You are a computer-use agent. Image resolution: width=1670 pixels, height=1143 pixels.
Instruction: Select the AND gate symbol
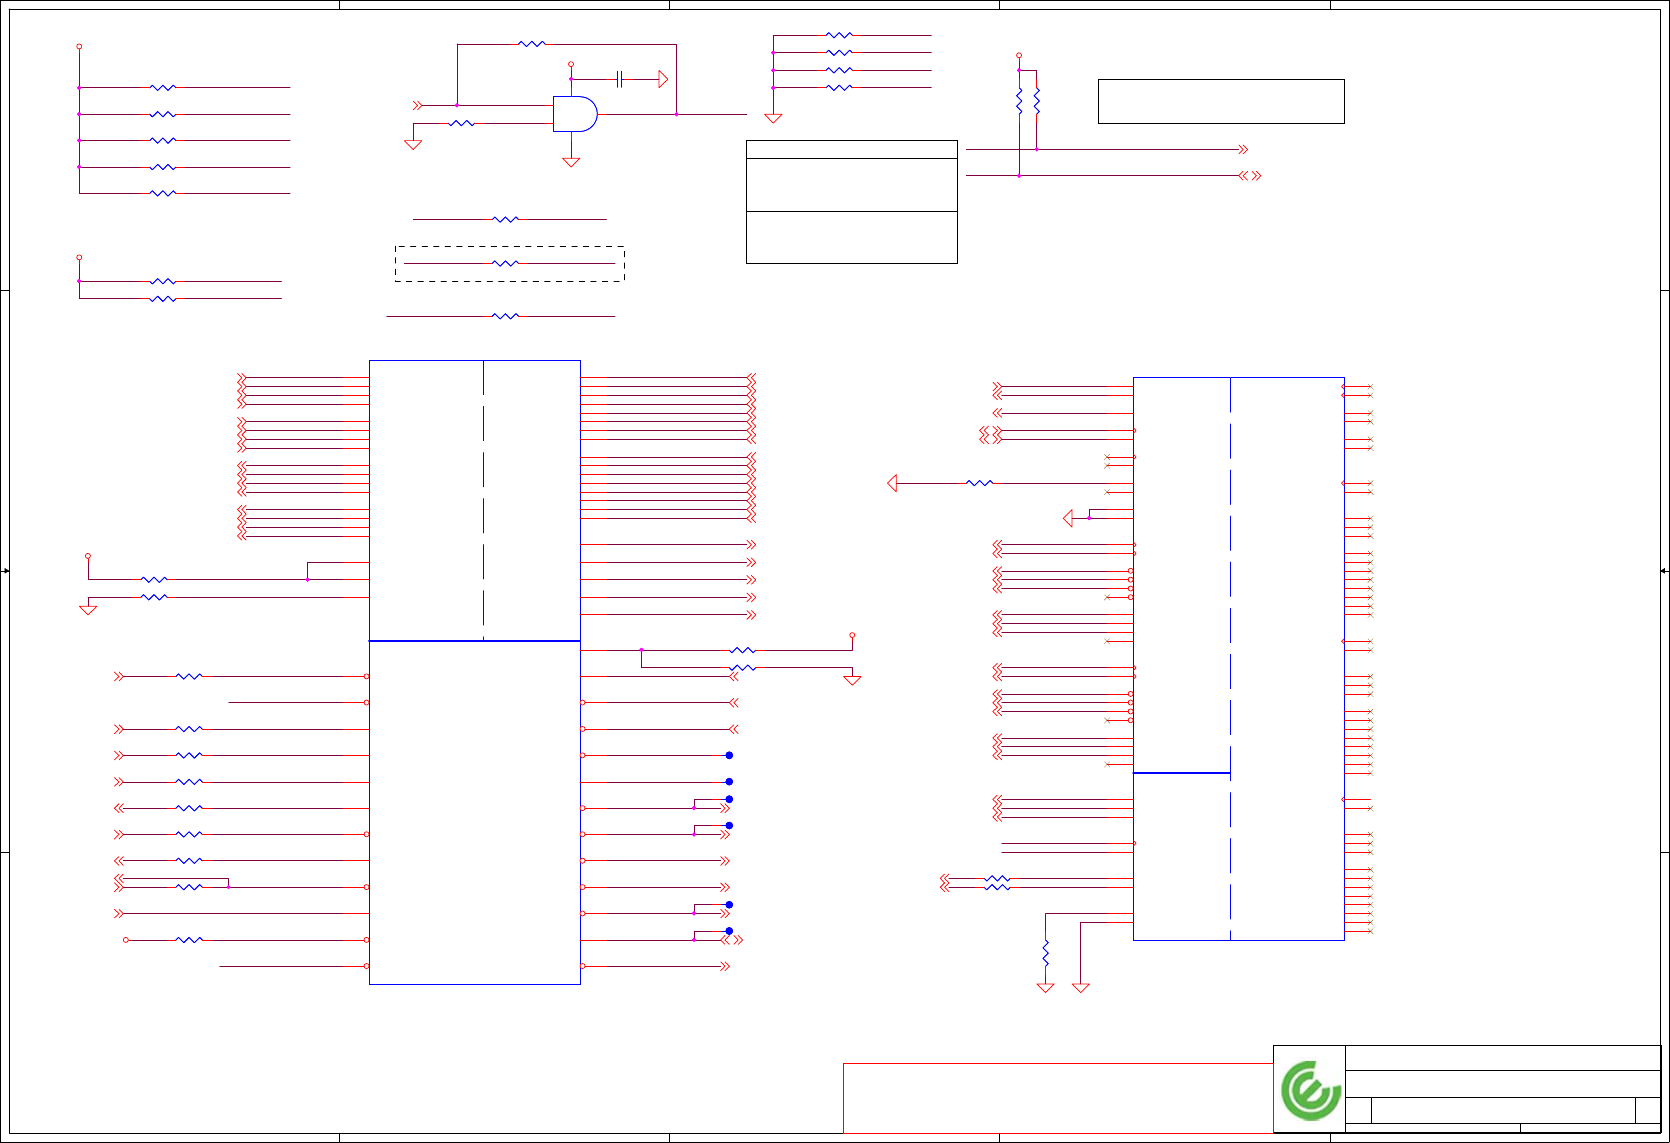[575, 114]
